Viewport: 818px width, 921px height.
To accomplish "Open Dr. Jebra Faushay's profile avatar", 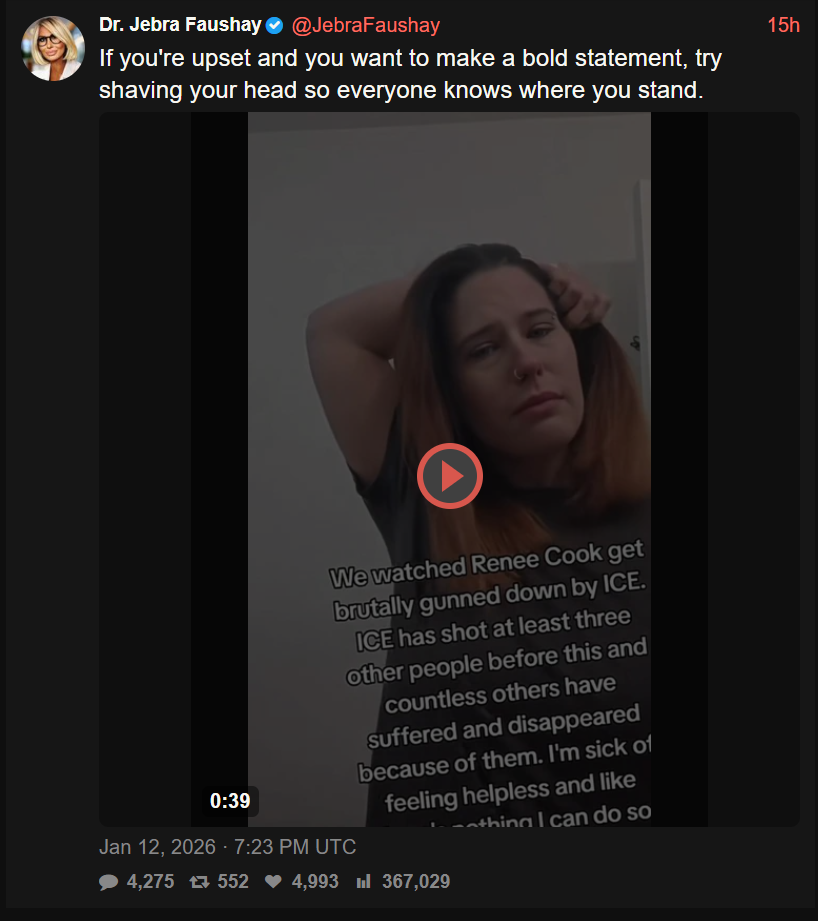I will pos(53,48).
